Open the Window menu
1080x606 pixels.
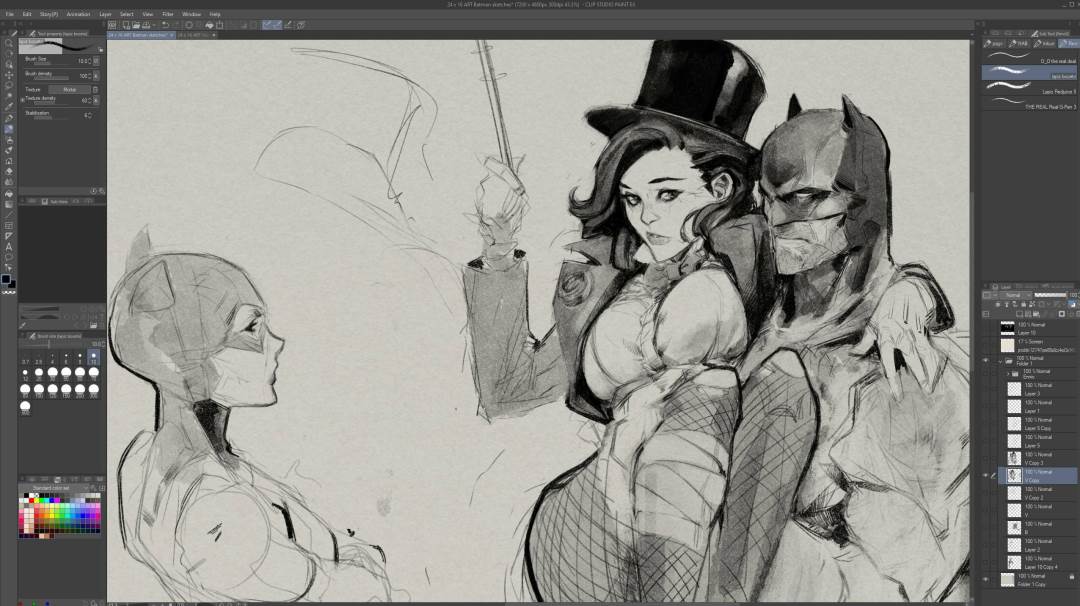click(x=191, y=14)
